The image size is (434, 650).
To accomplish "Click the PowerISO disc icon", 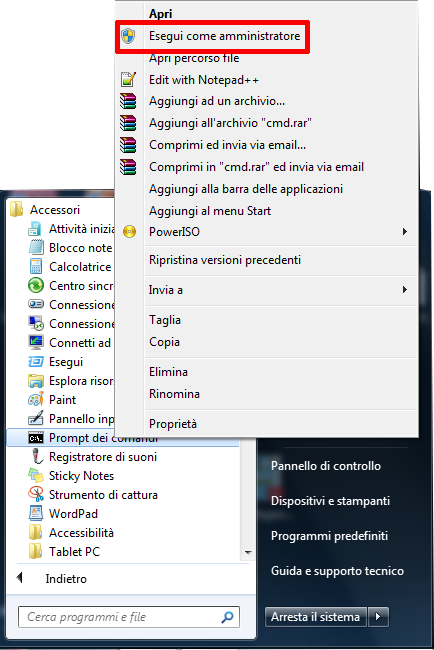I will [x=129, y=232].
